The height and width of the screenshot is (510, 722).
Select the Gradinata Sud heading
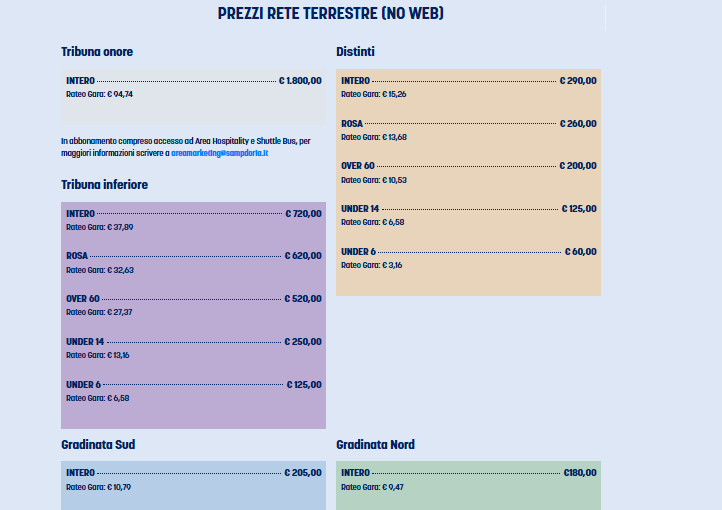click(x=98, y=445)
